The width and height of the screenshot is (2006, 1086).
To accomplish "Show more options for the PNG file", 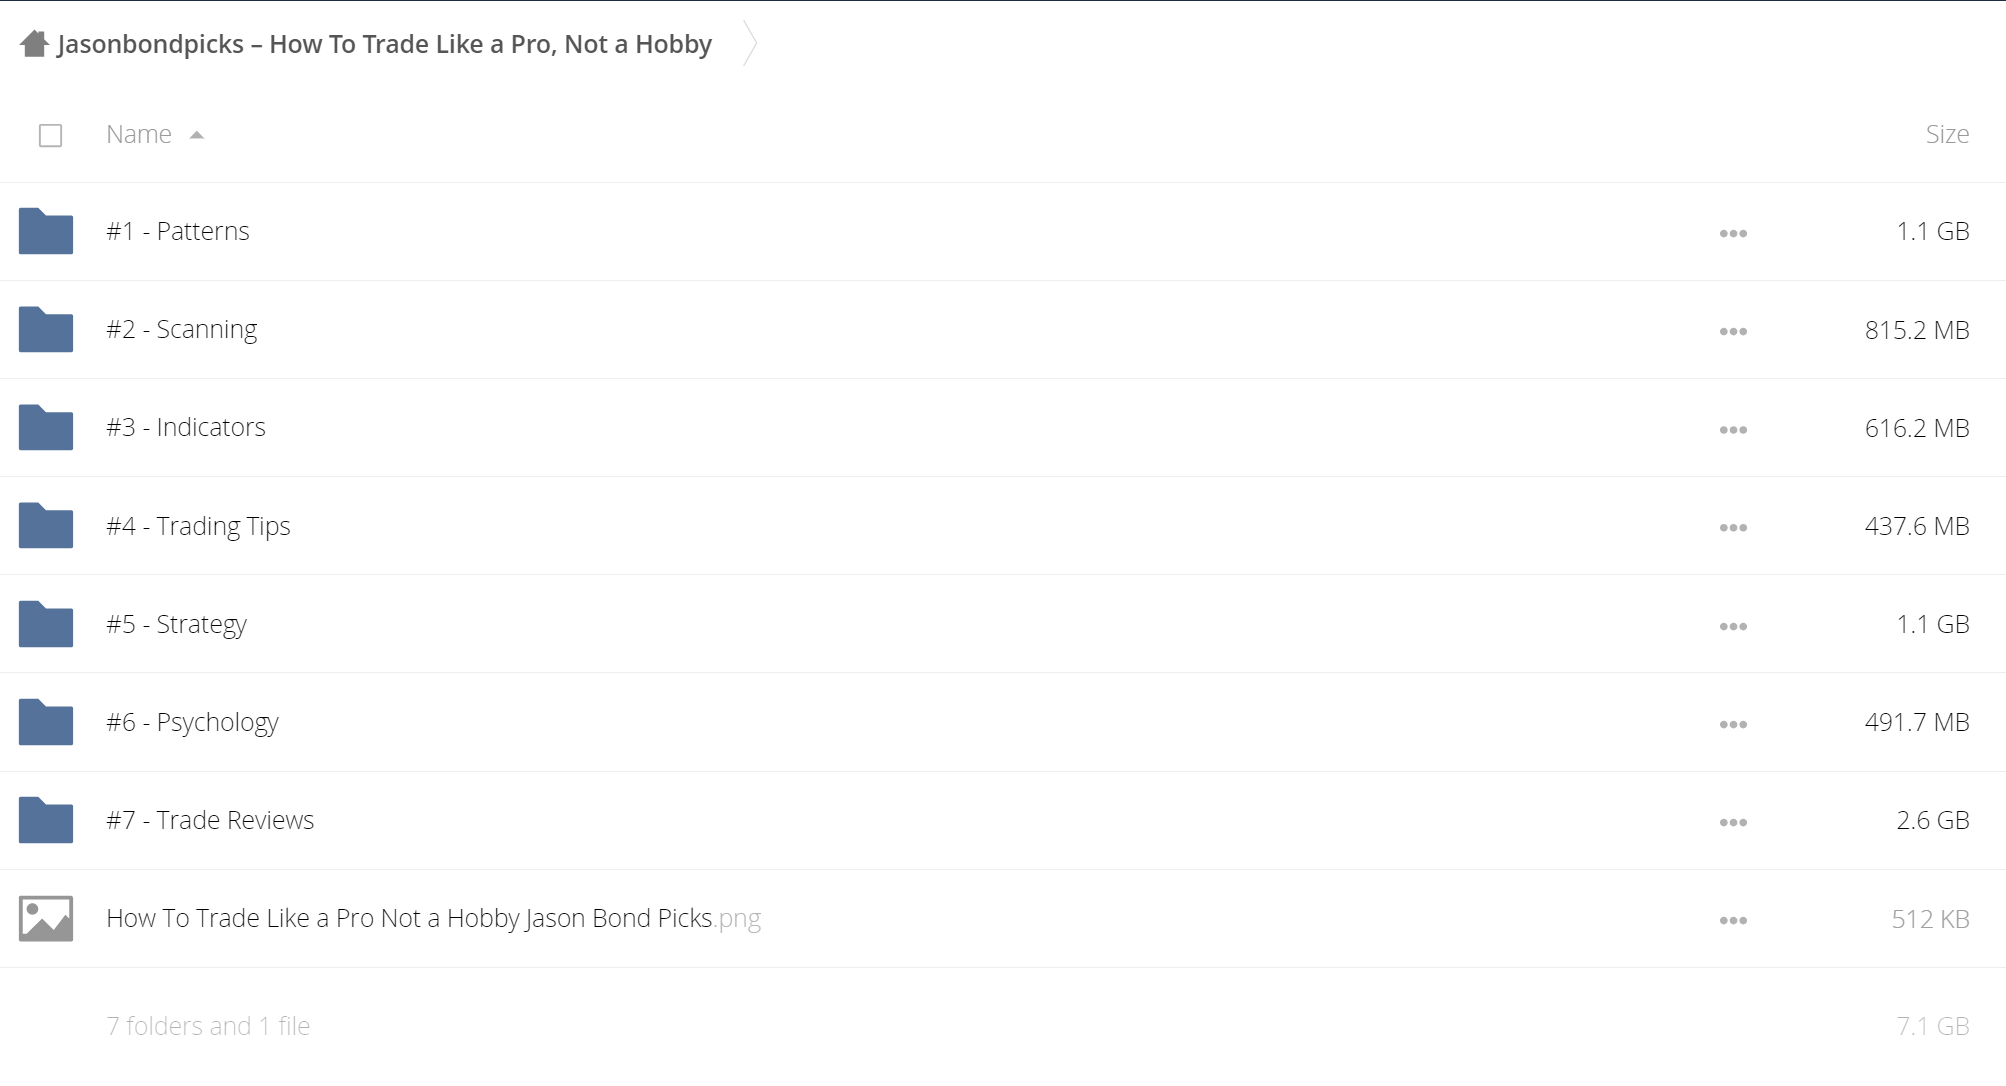I will coord(1733,920).
